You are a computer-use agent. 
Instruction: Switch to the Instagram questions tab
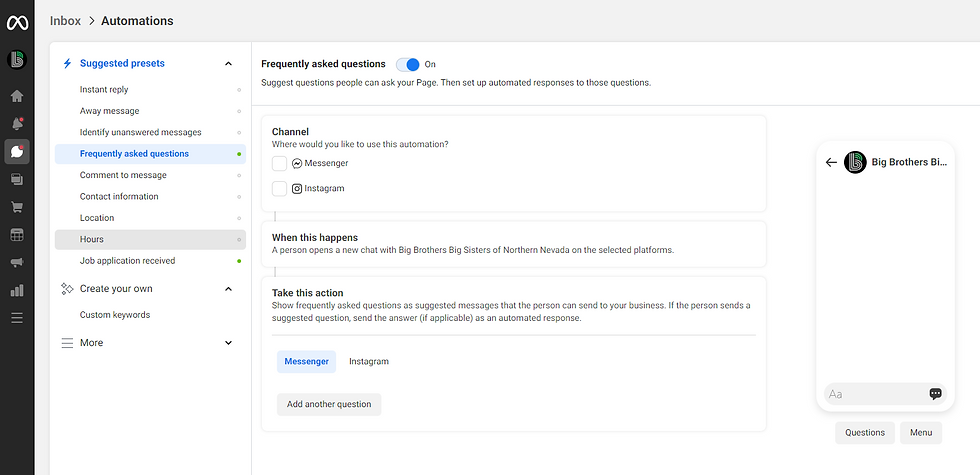(369, 362)
